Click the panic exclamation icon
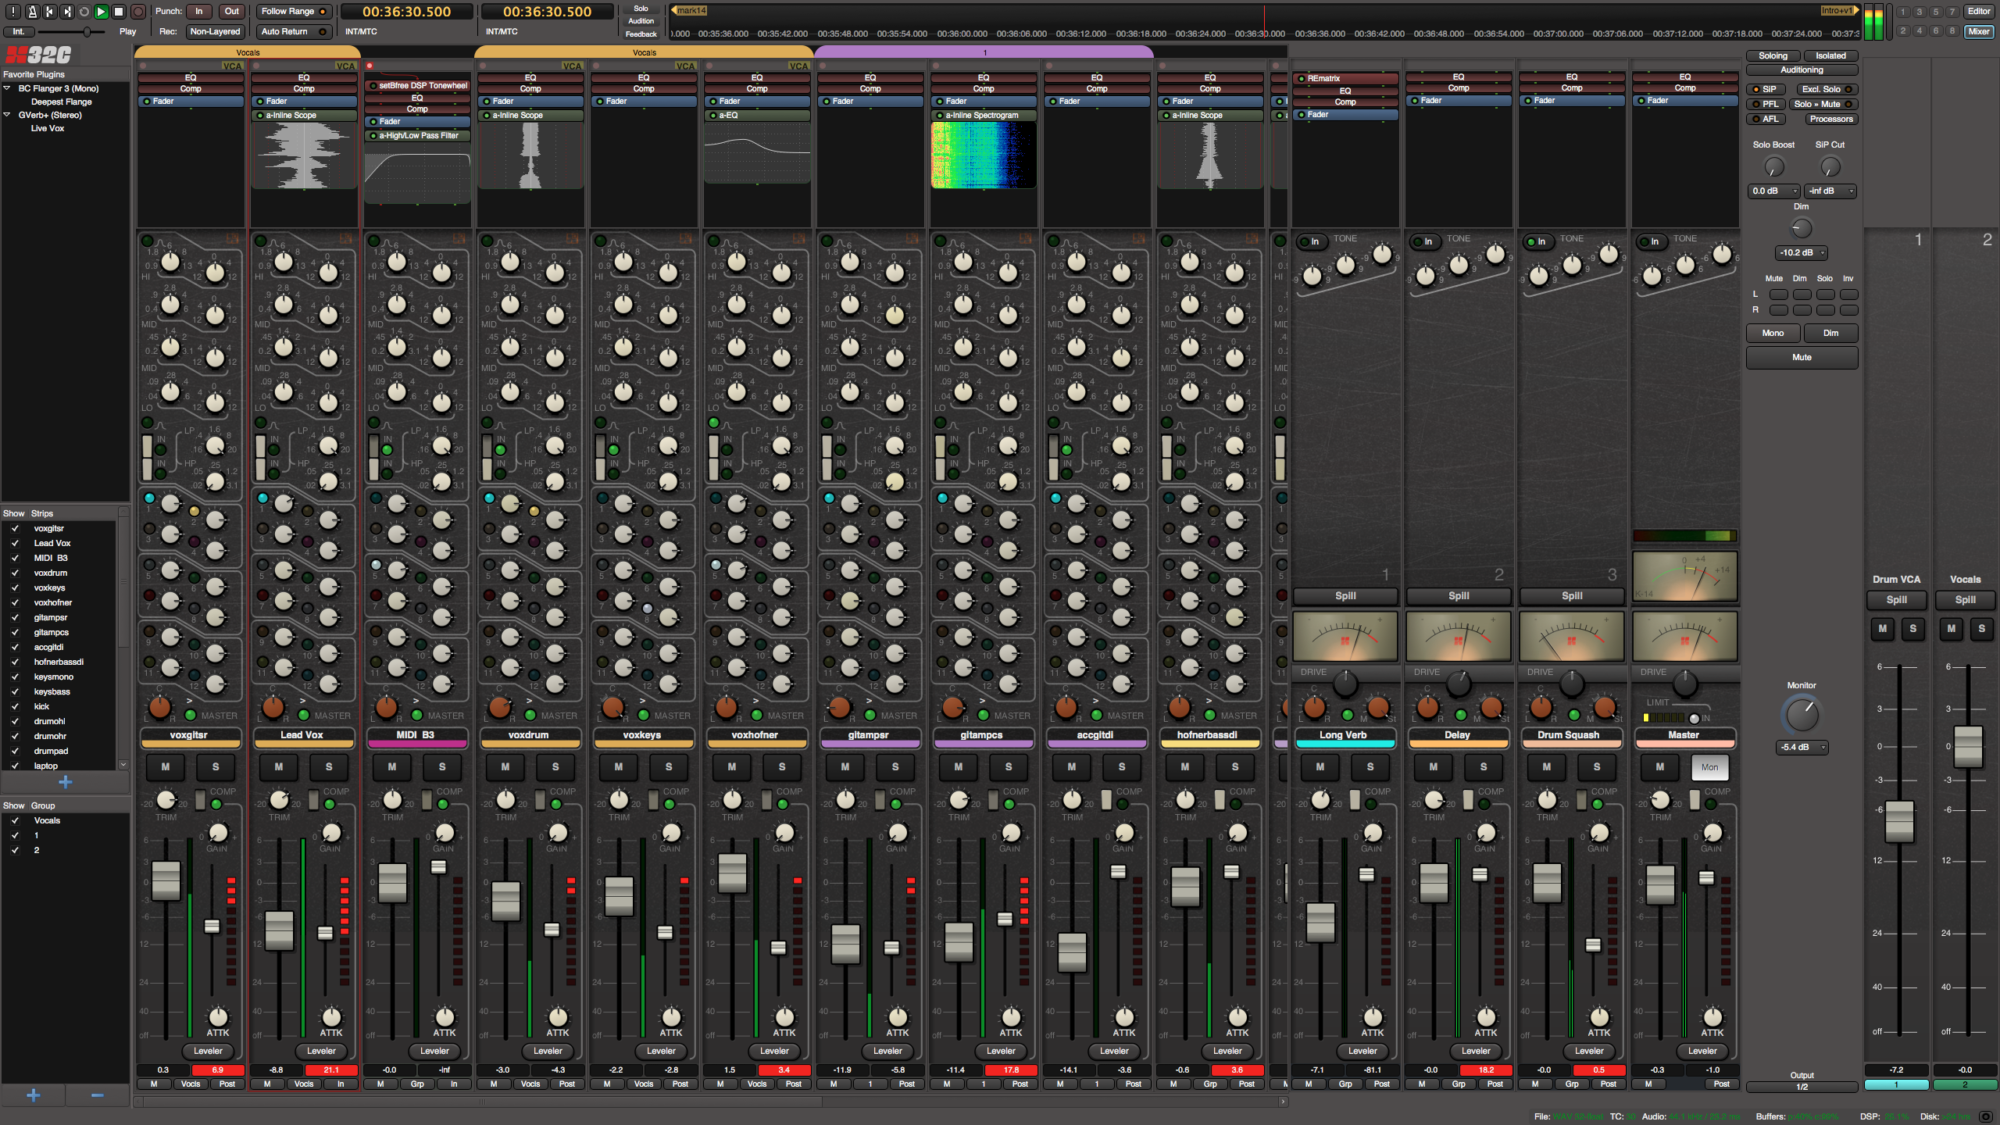 coord(13,12)
